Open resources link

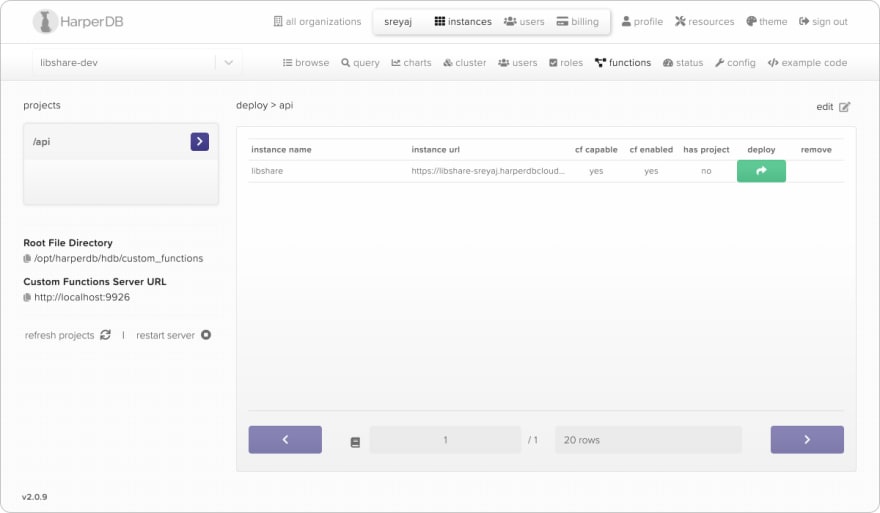click(704, 21)
